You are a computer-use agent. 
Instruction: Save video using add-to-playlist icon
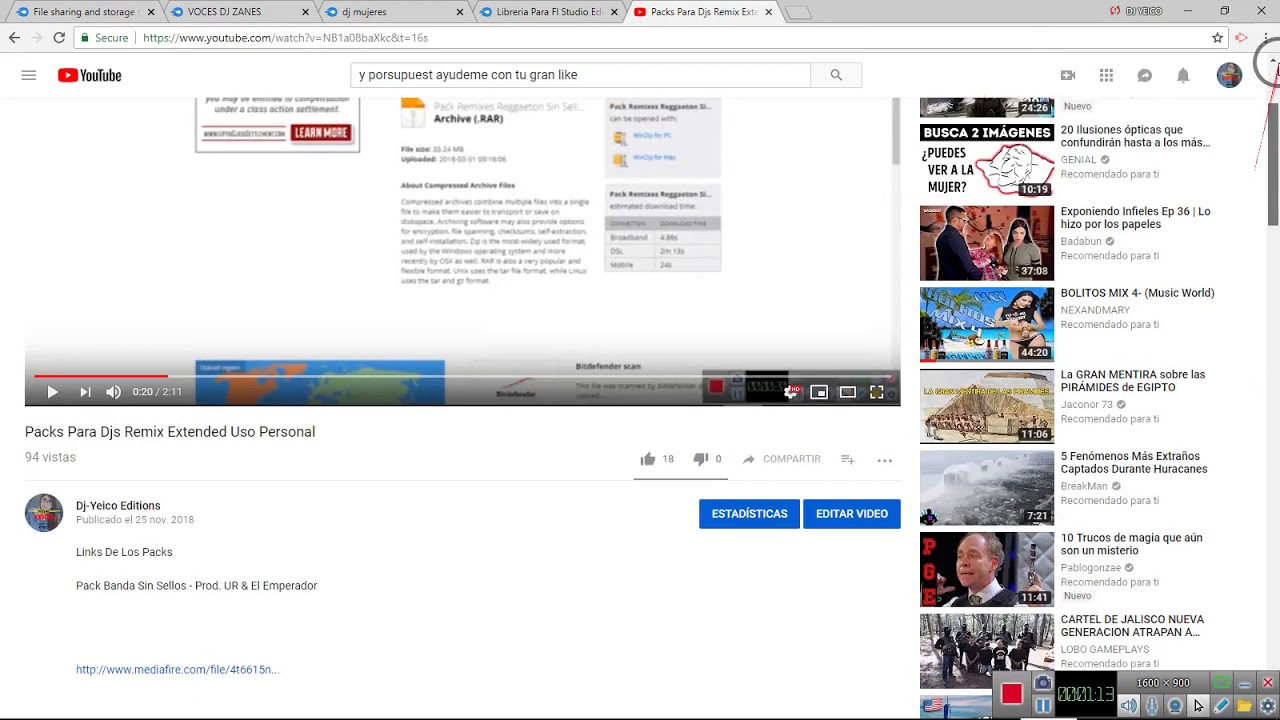click(847, 460)
